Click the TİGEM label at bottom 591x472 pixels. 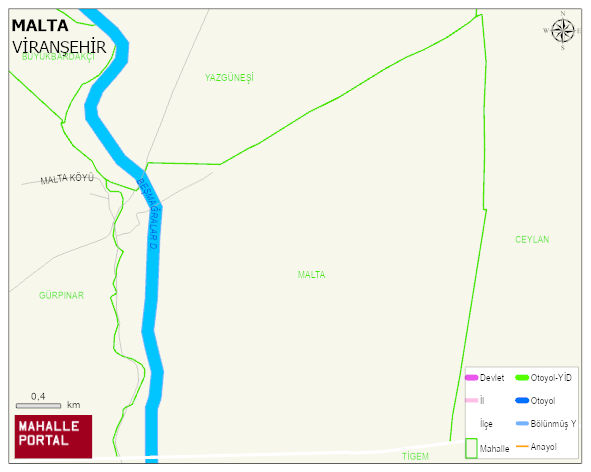click(415, 457)
